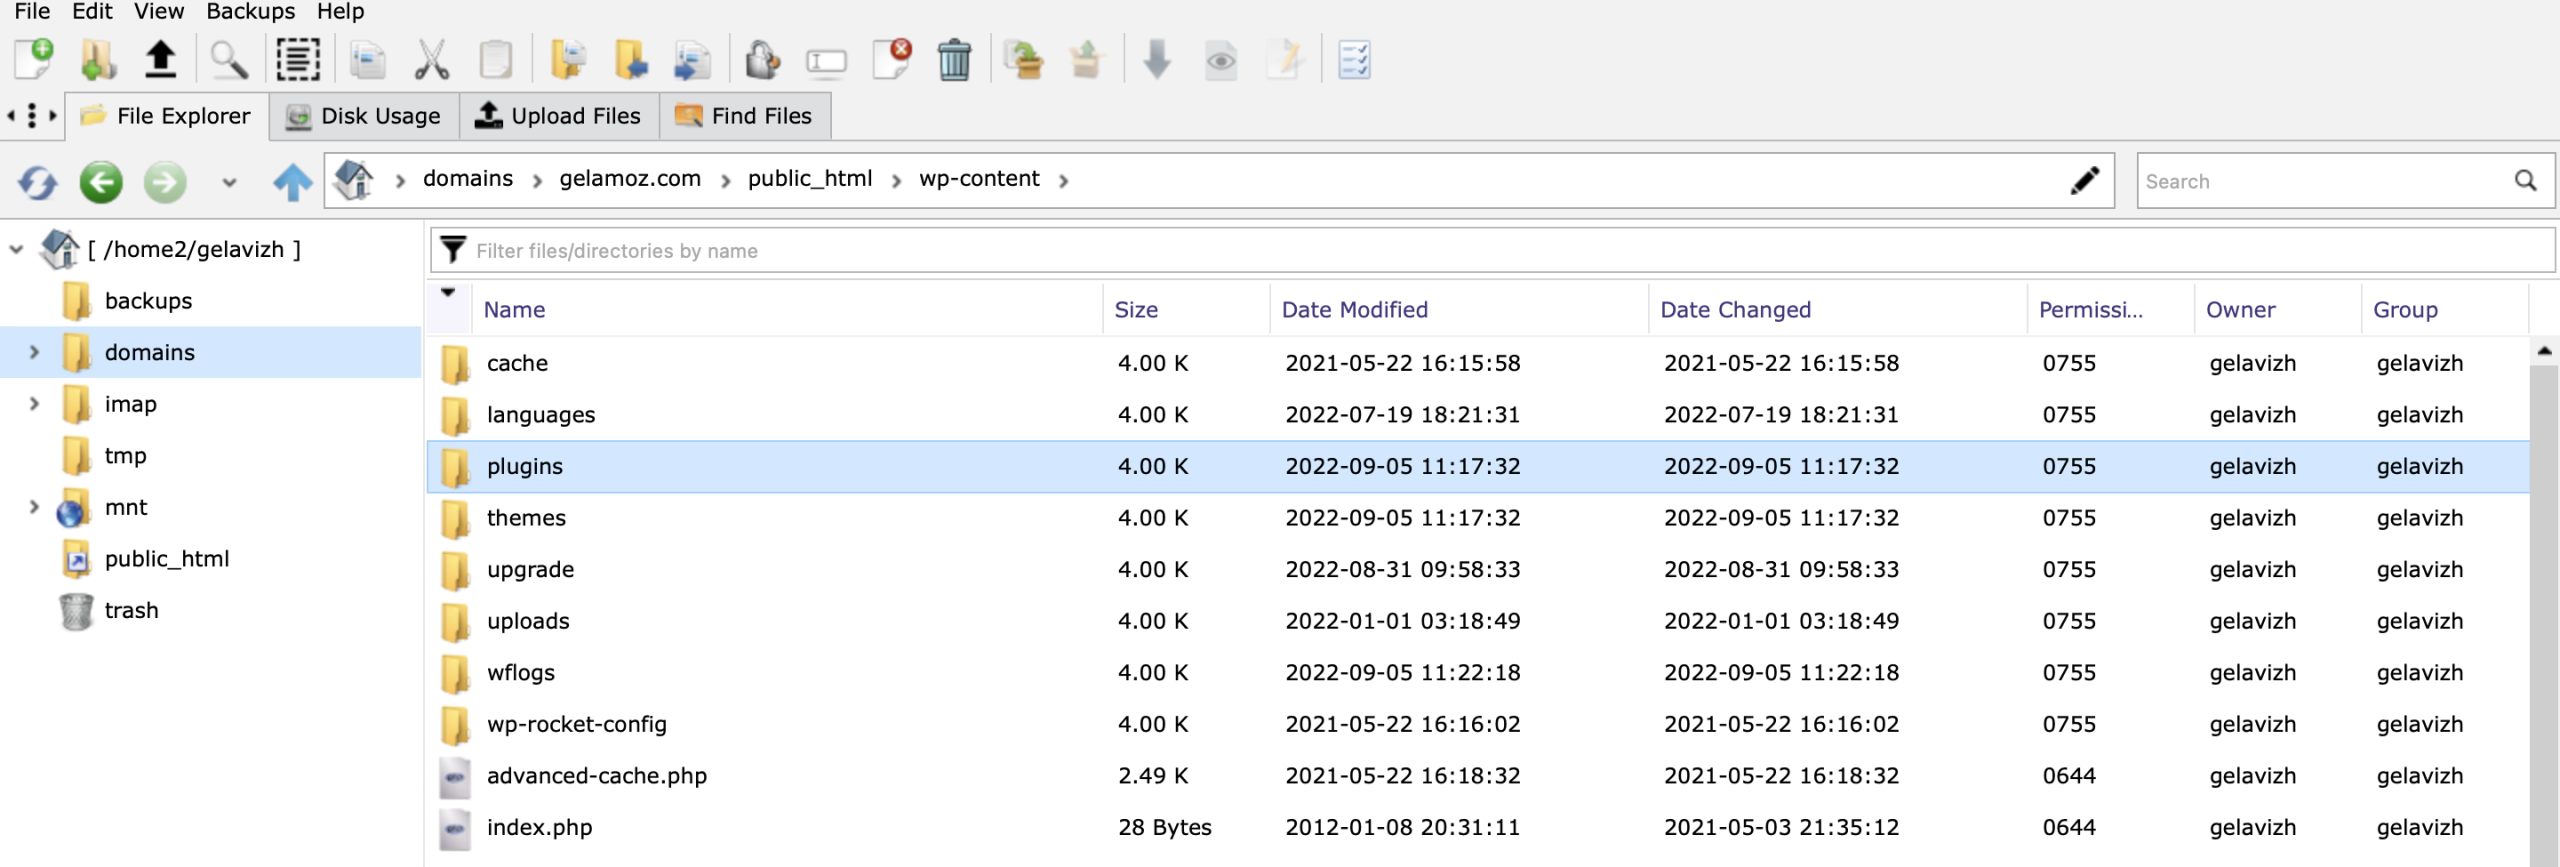Collapse the /home2/gelavizh root node

click(16, 249)
